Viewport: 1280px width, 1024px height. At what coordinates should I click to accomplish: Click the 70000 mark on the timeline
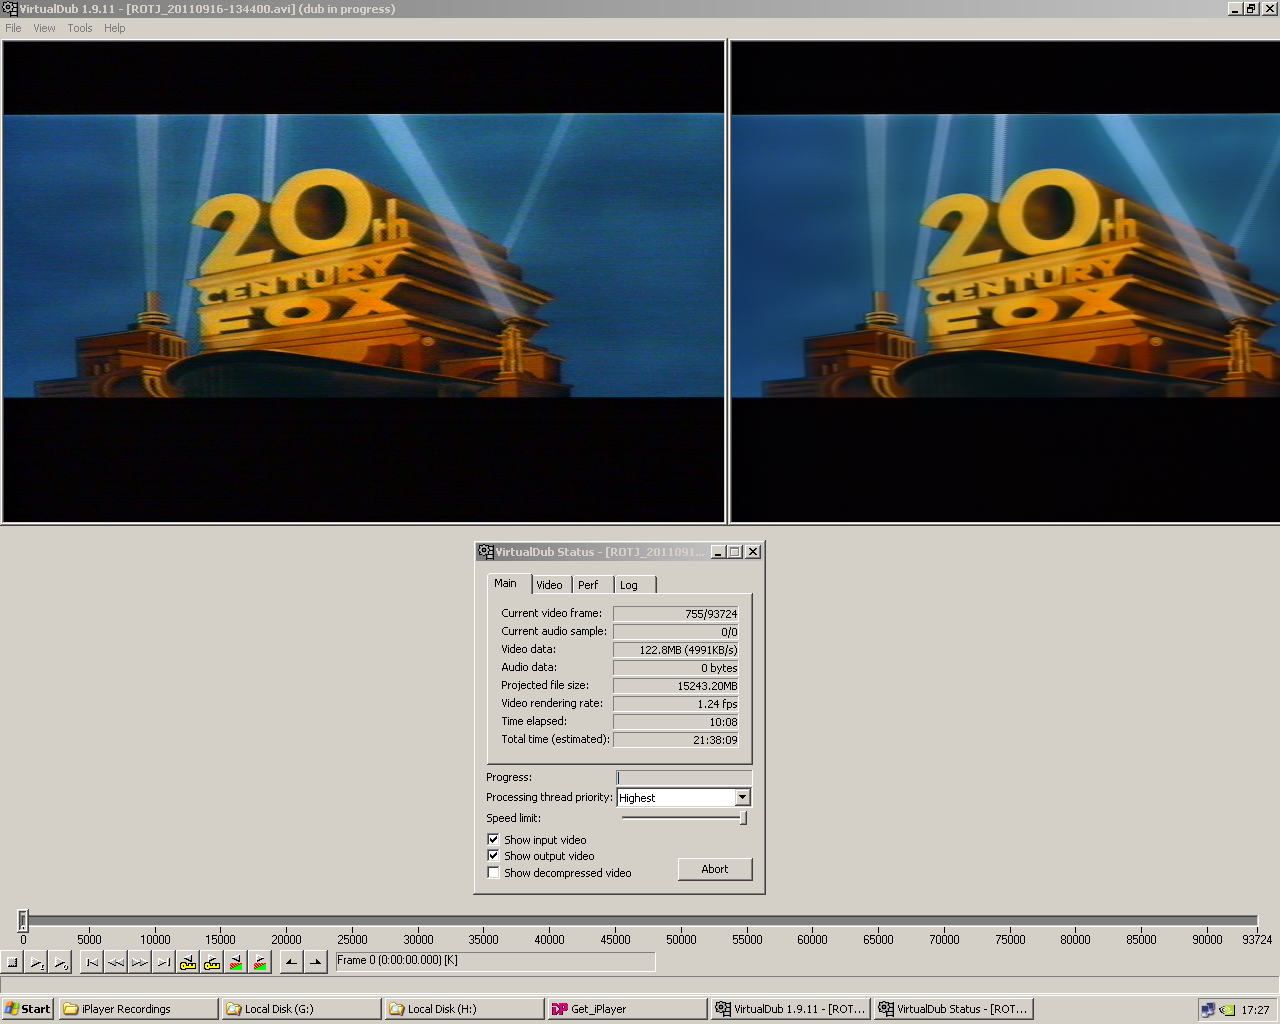click(x=944, y=939)
